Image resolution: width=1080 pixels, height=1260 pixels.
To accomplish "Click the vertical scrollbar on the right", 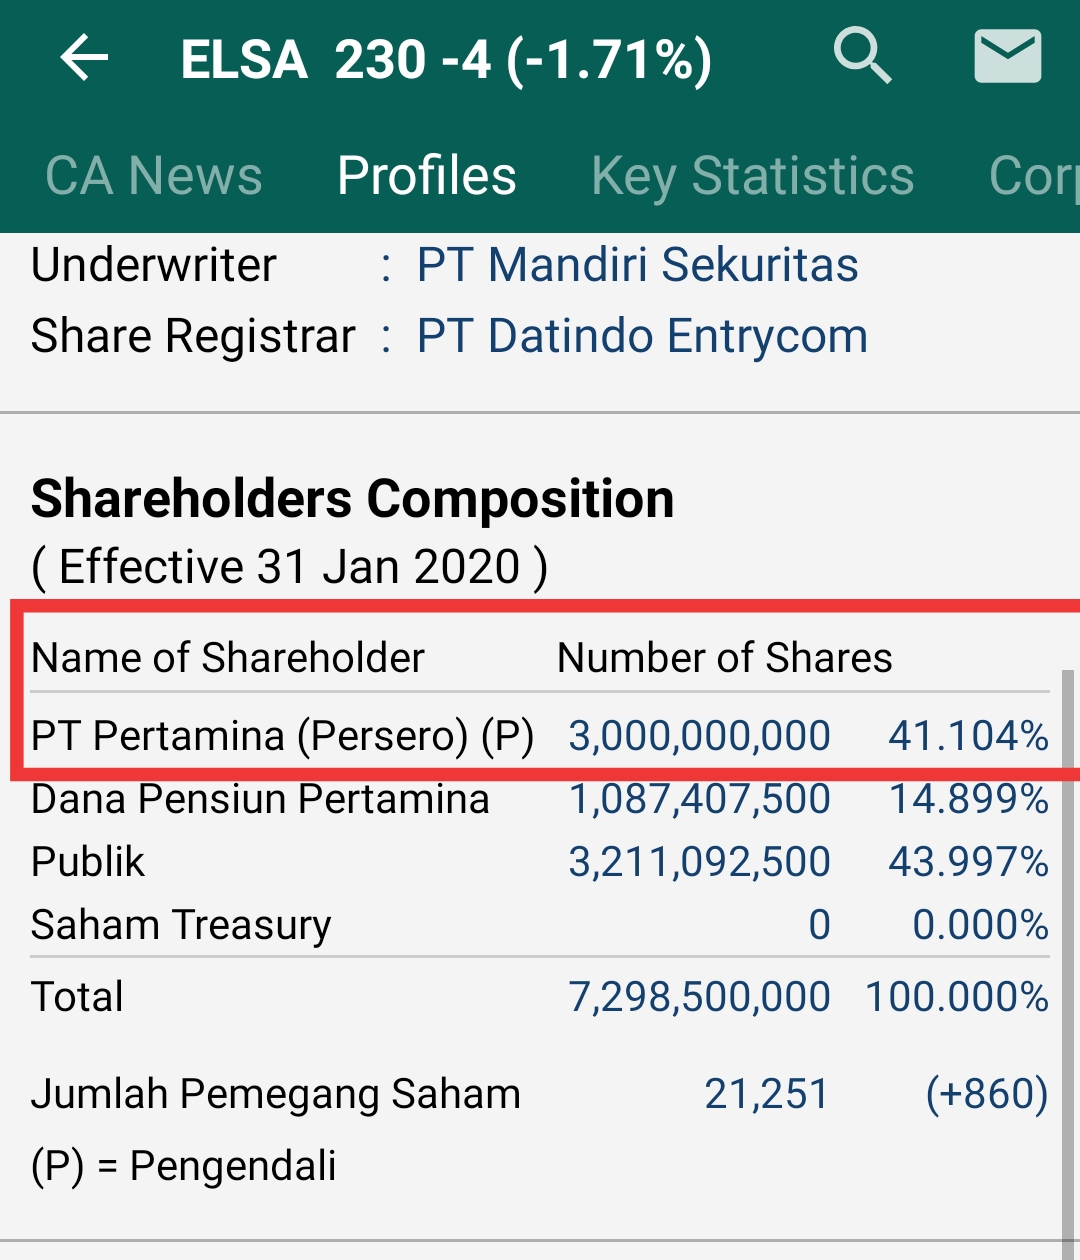I will [x=1067, y=950].
